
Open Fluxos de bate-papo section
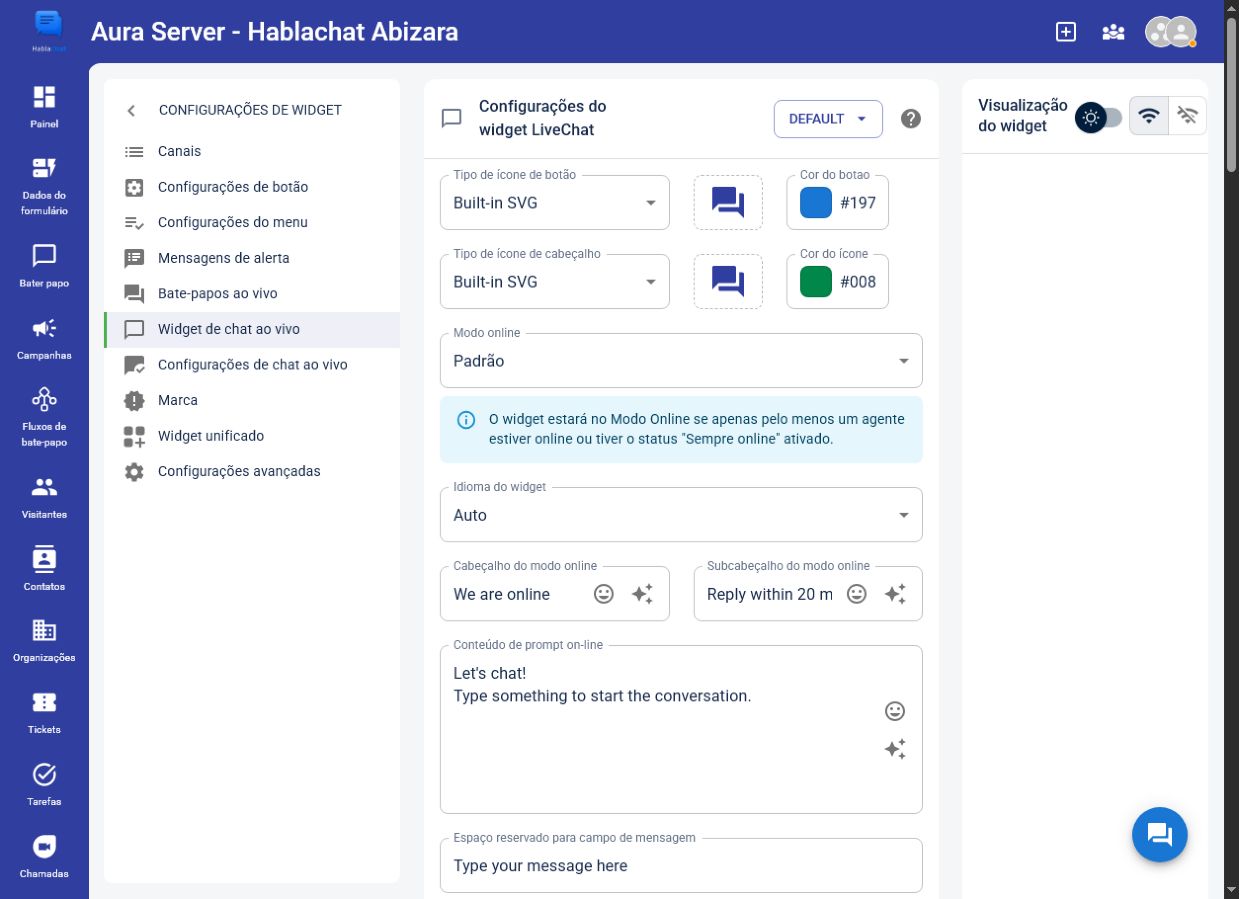click(x=44, y=417)
